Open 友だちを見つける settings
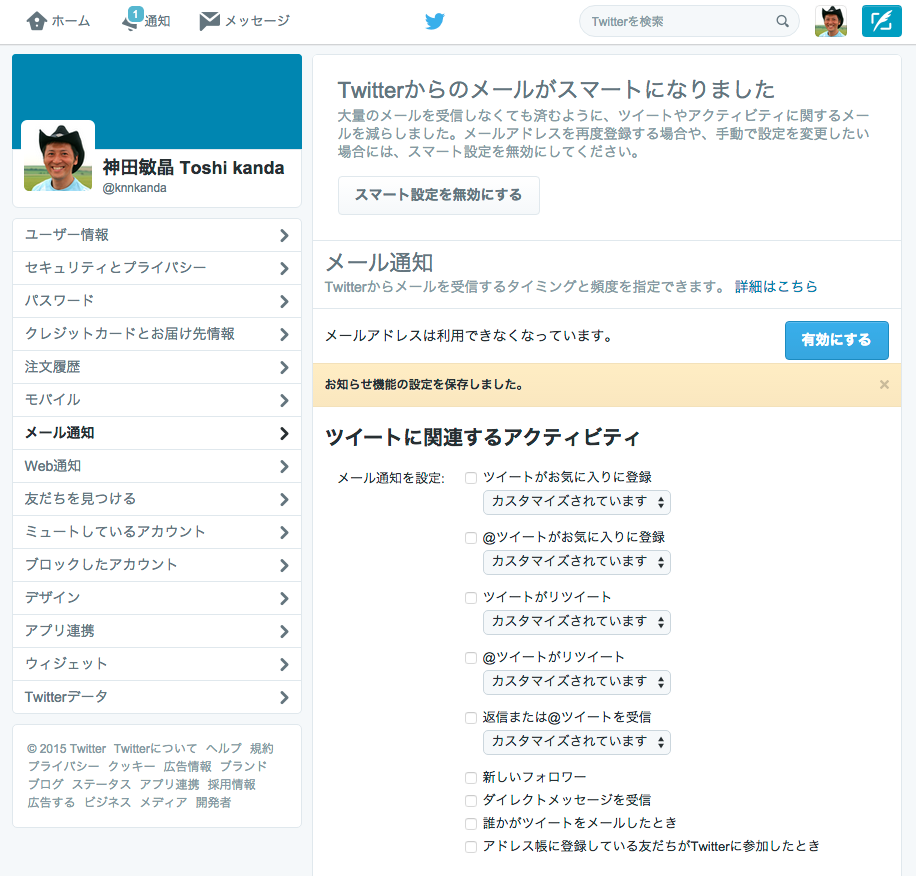This screenshot has width=916, height=876. click(x=157, y=499)
